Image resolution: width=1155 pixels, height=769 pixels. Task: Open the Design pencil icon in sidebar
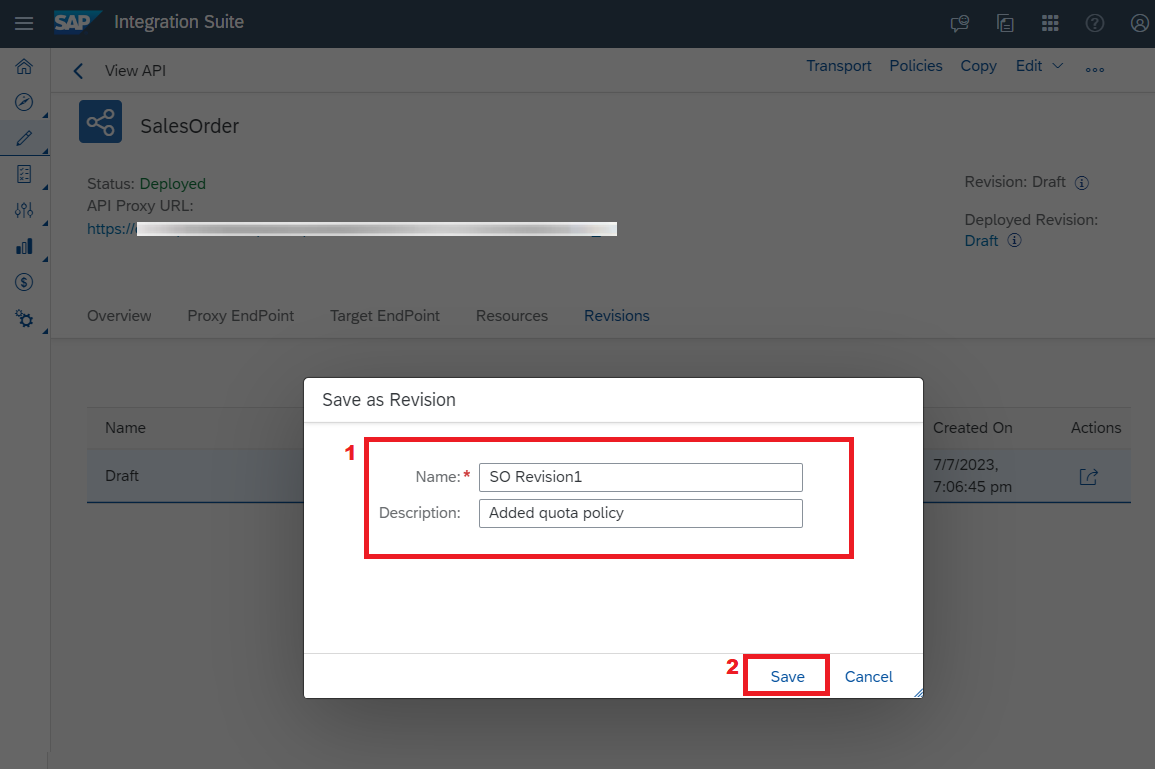point(24,138)
